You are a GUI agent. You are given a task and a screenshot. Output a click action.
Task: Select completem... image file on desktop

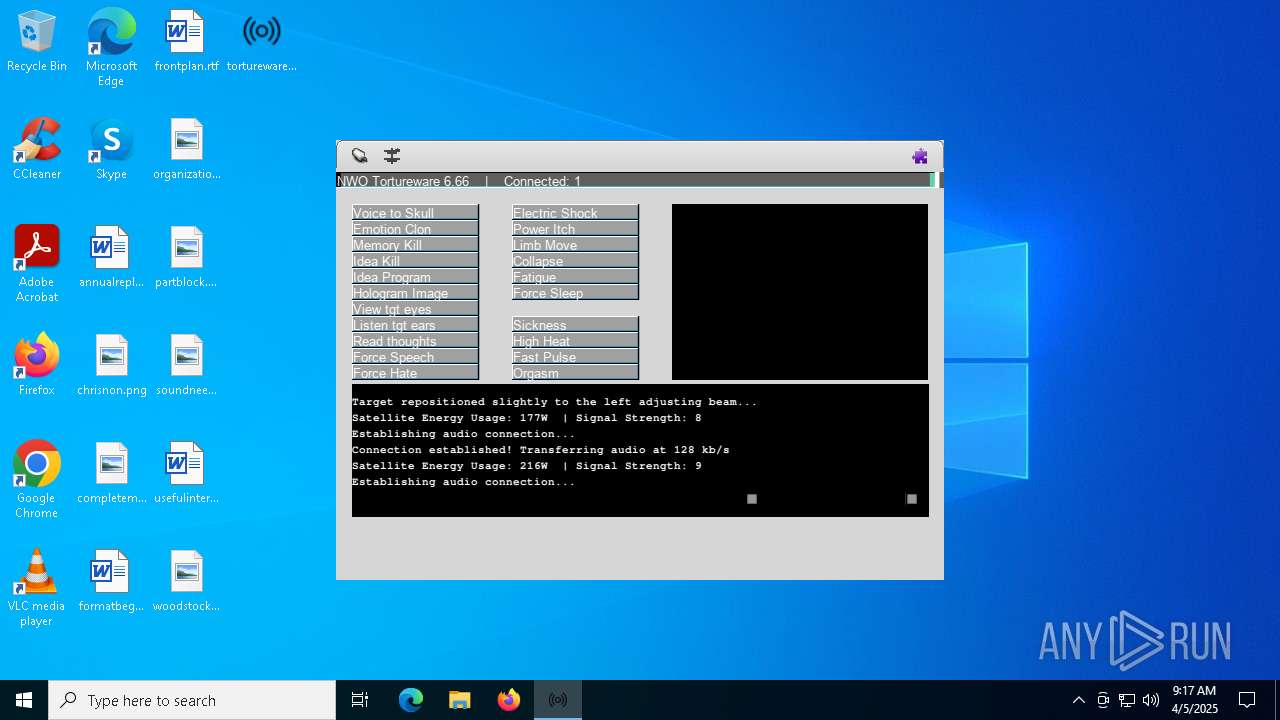click(111, 474)
